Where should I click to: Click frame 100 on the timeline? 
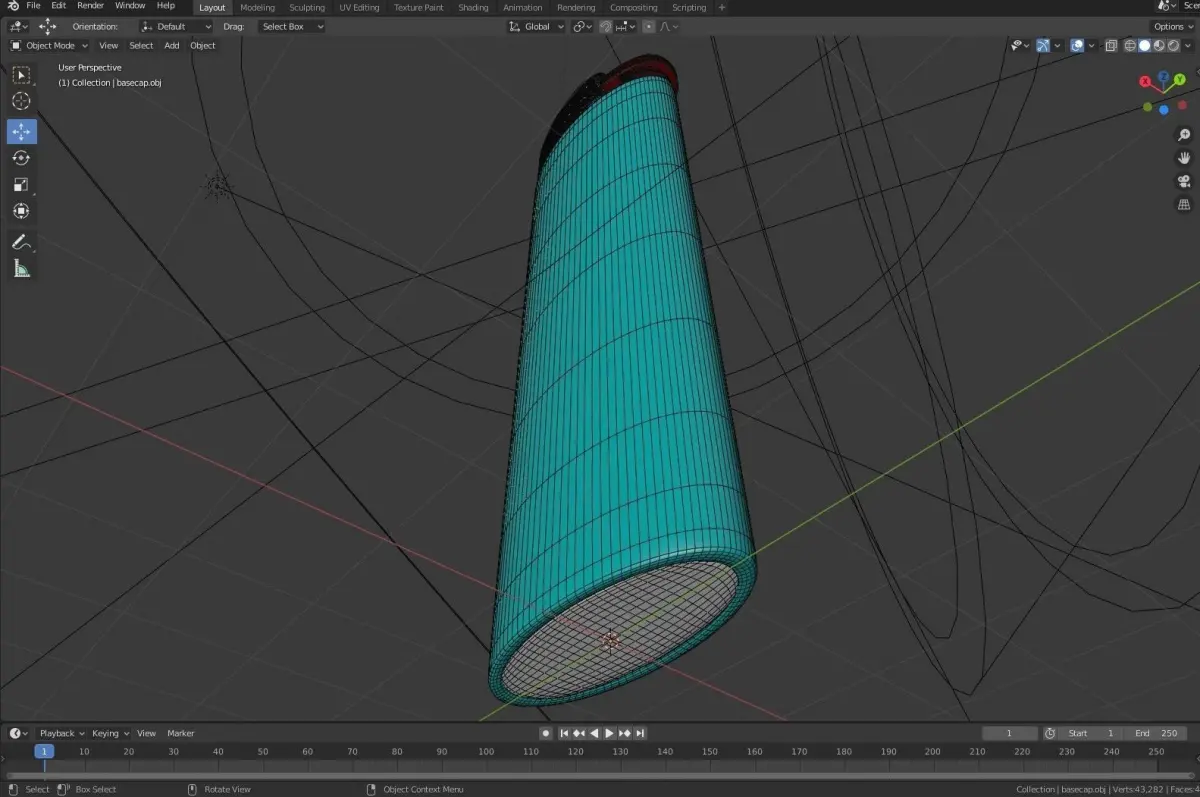(486, 751)
